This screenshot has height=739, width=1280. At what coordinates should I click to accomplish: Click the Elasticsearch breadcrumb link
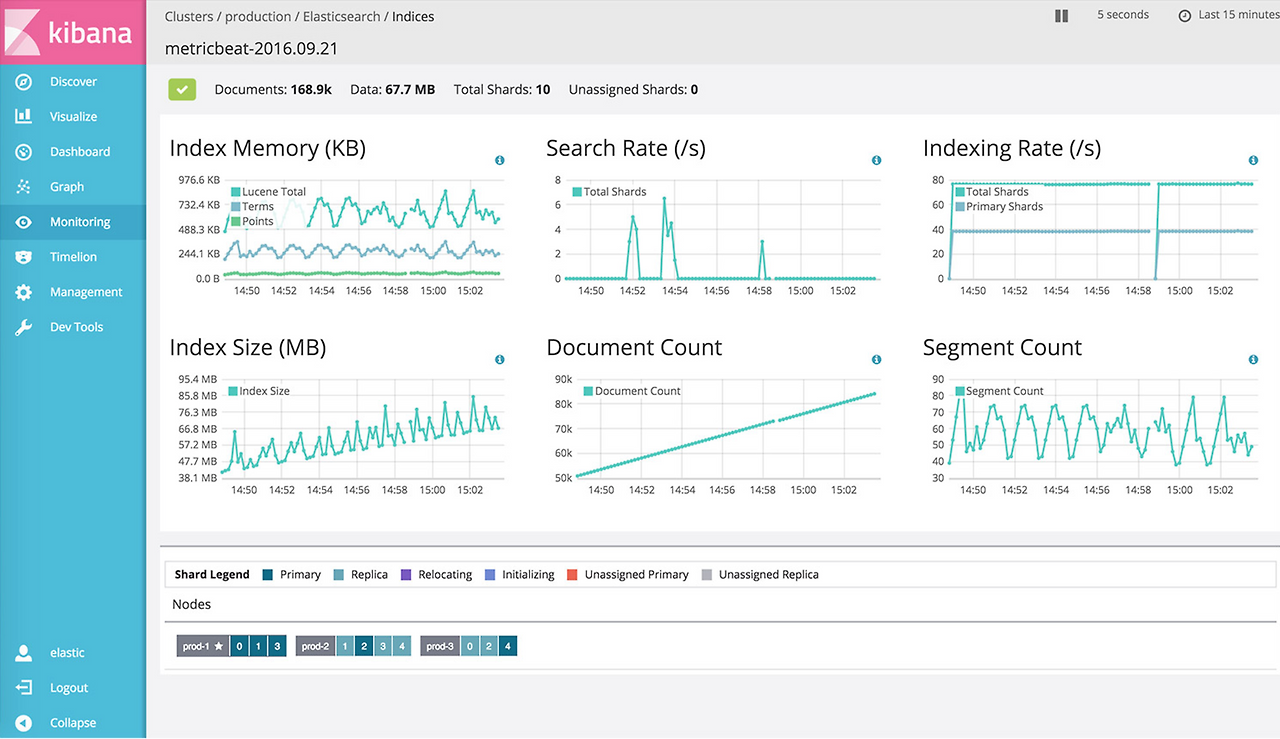(x=340, y=17)
